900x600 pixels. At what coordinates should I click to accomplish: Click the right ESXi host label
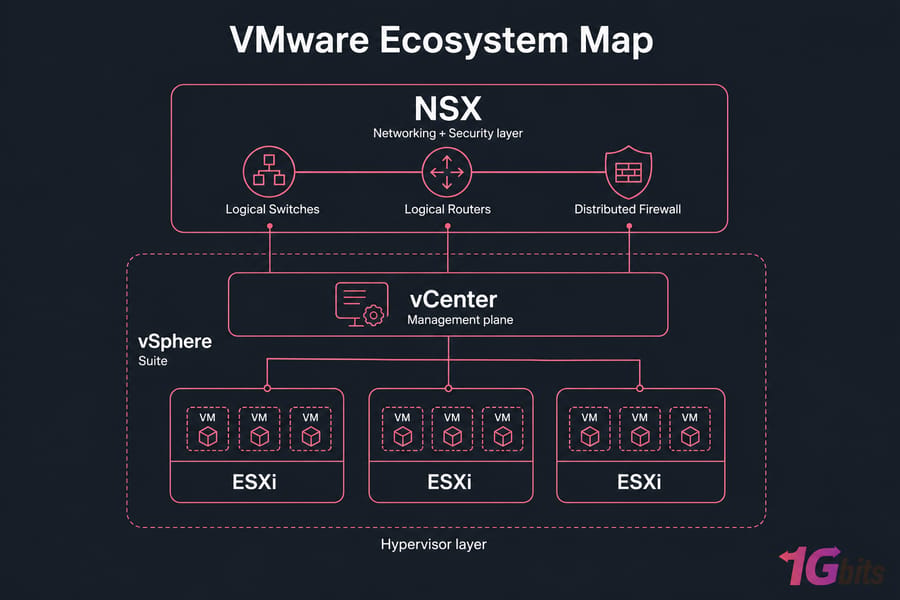(639, 482)
